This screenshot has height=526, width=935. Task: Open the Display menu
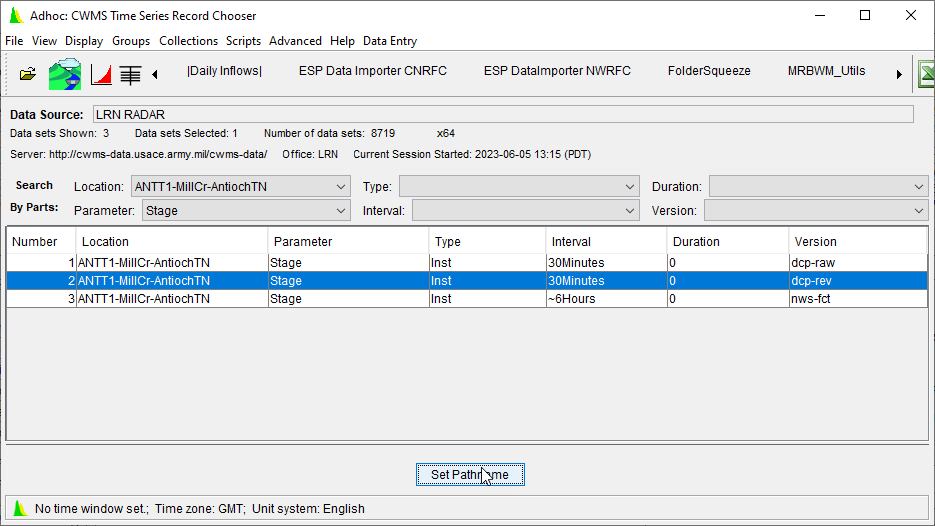point(84,41)
